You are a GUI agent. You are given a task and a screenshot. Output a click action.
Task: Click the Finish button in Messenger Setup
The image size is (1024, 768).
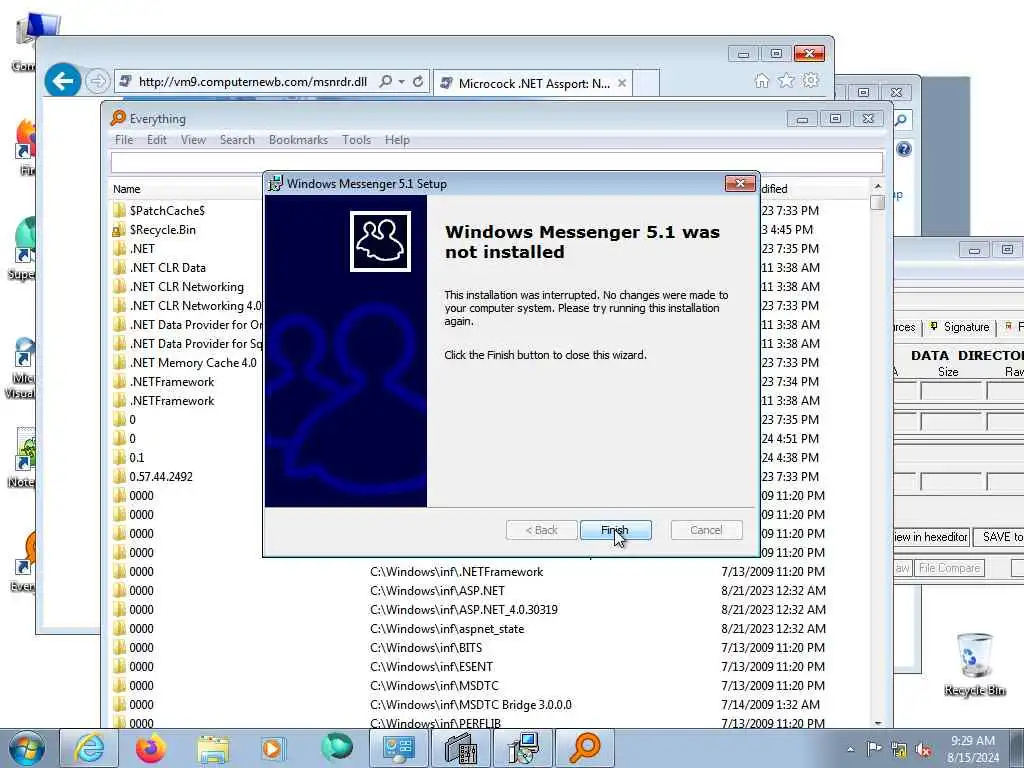coord(615,530)
